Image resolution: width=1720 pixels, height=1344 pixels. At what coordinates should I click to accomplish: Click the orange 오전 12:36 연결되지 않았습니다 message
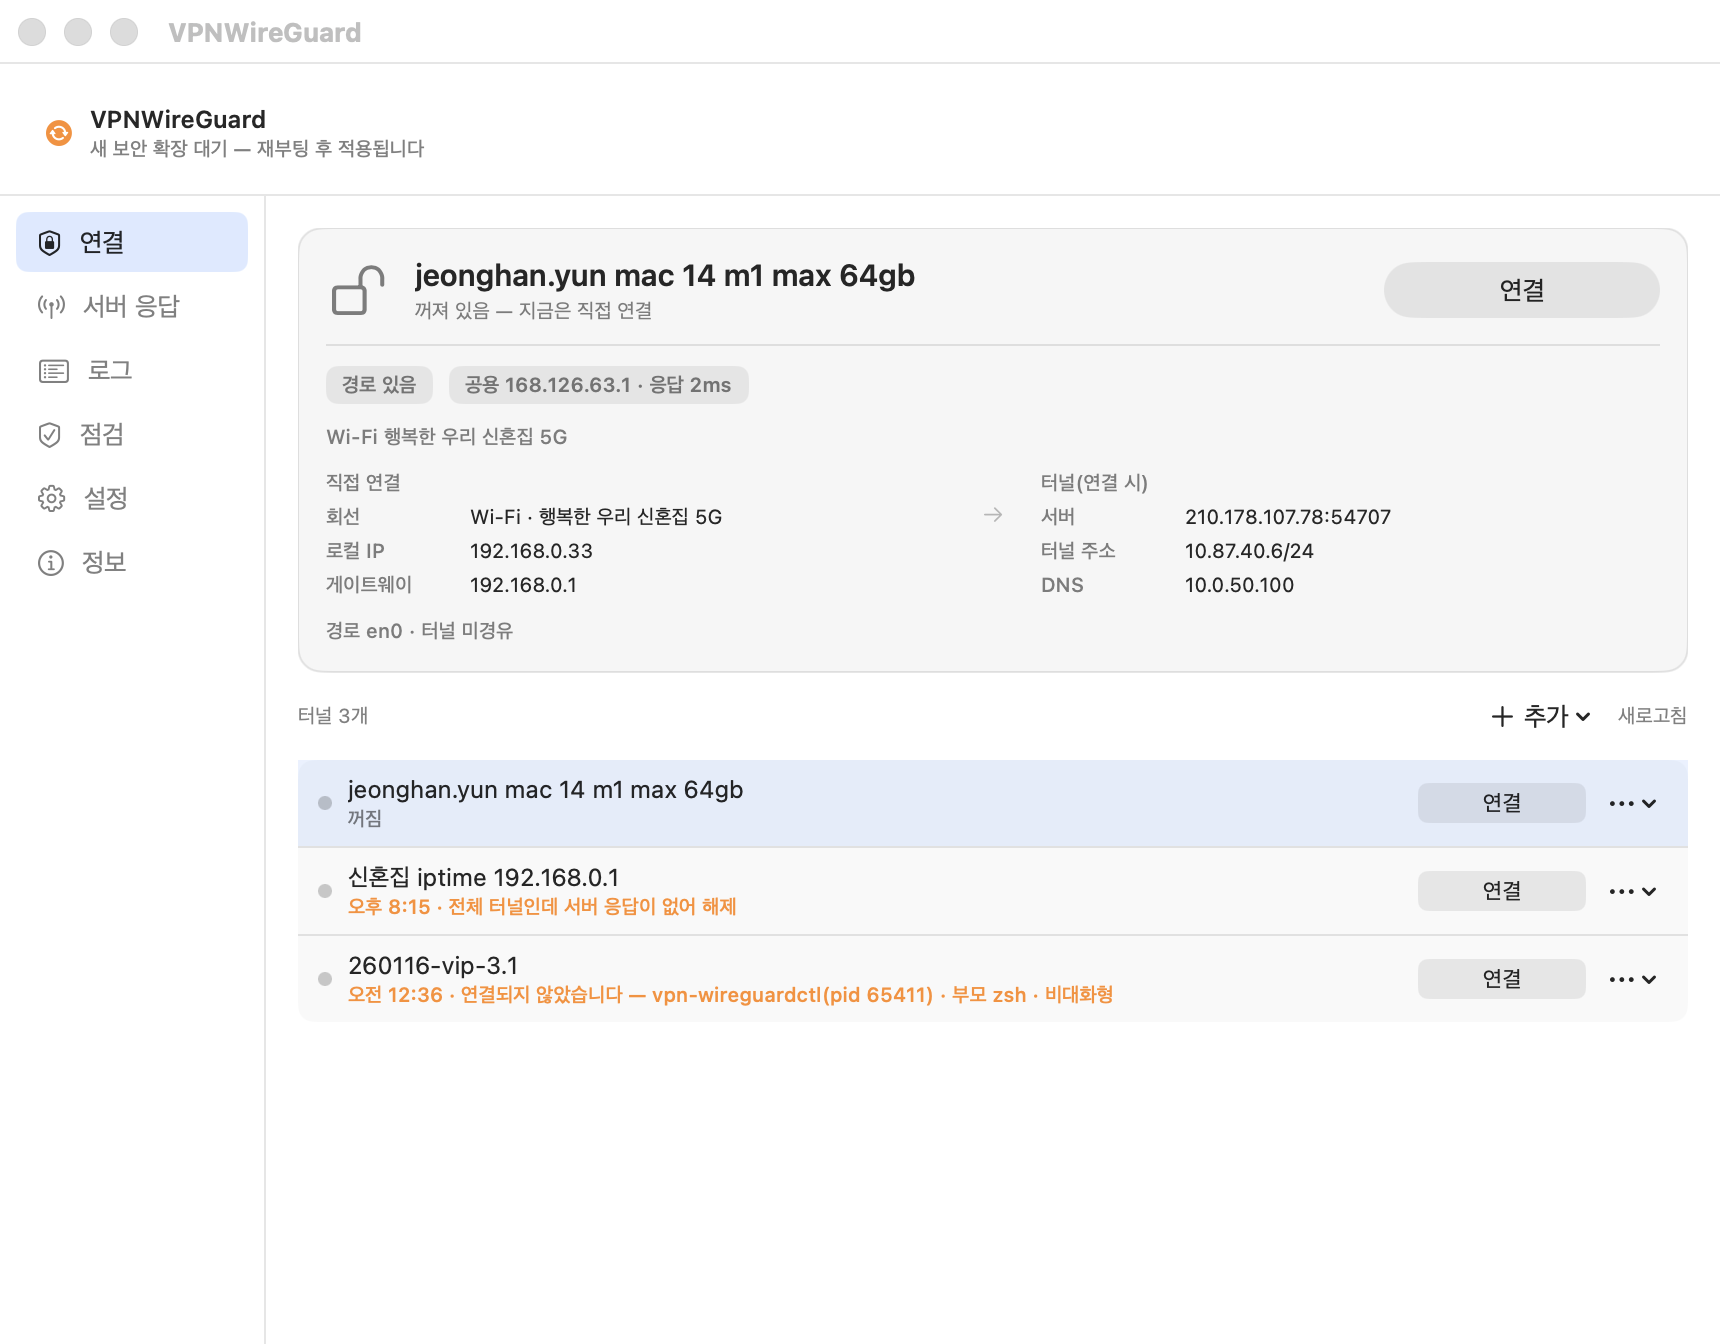coord(730,995)
